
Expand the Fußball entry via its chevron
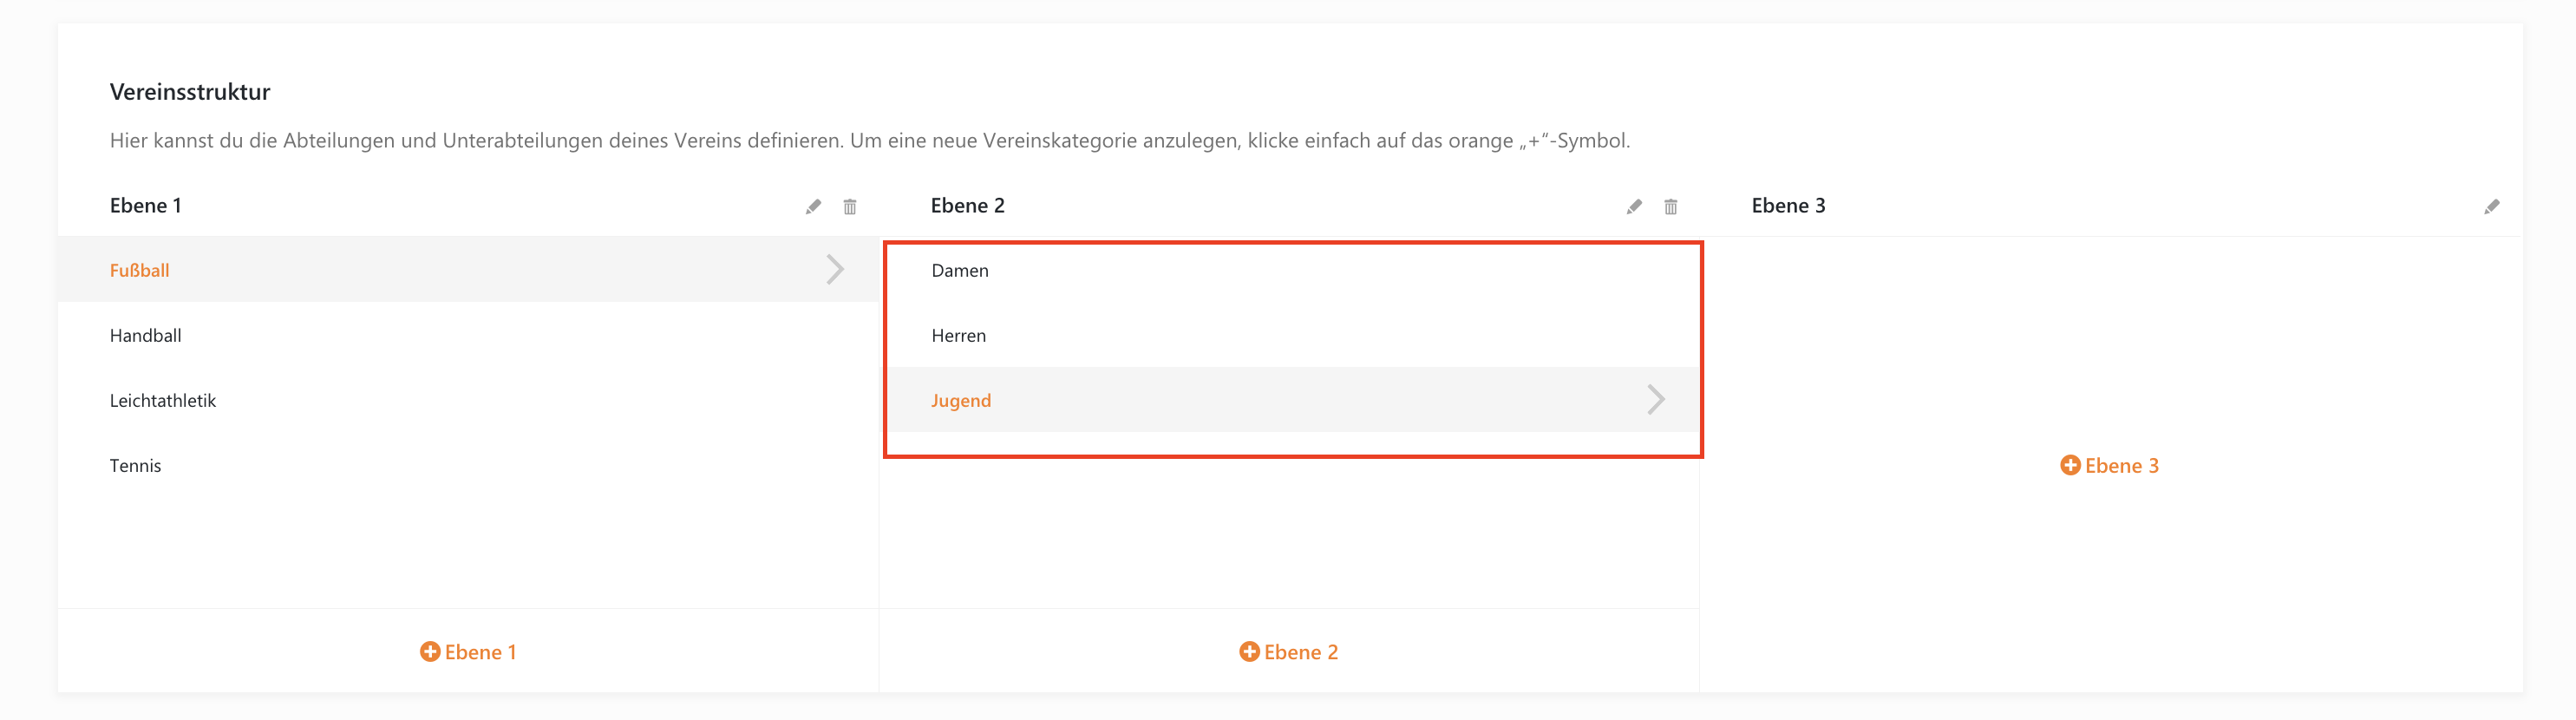tap(835, 269)
